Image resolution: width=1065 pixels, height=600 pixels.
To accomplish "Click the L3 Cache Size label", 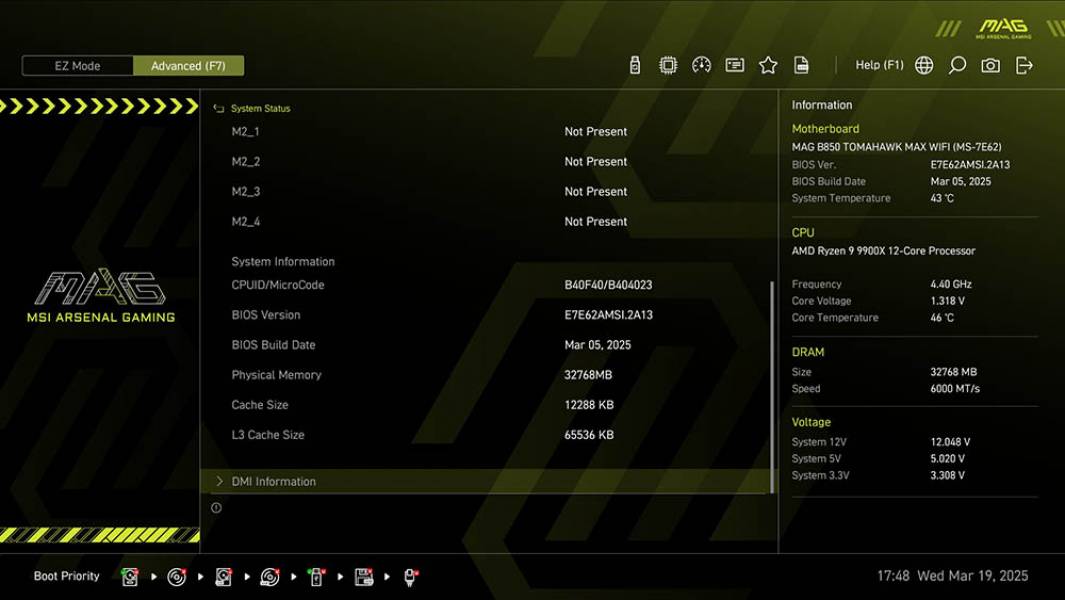I will click(x=268, y=435).
